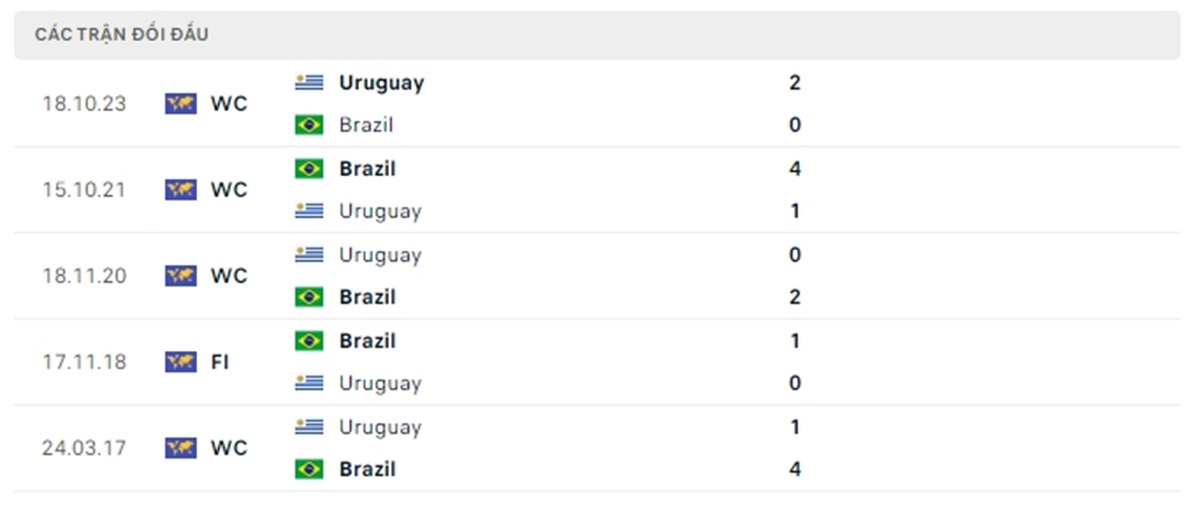1200x506 pixels.
Task: Click world map icon beside 18.10.23
Action: (x=181, y=104)
